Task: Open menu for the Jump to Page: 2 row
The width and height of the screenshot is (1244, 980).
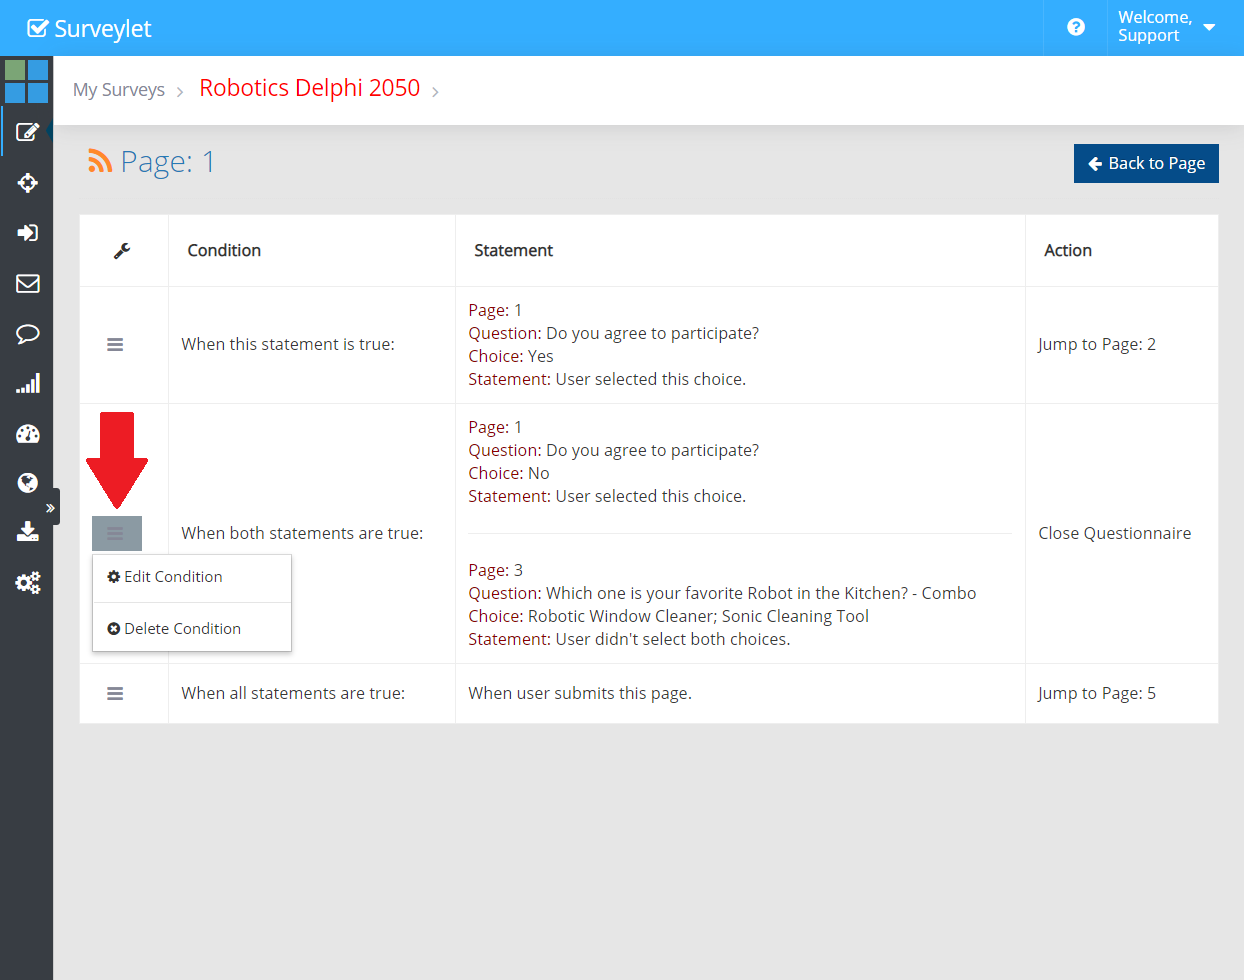Action: pyautogui.click(x=115, y=345)
